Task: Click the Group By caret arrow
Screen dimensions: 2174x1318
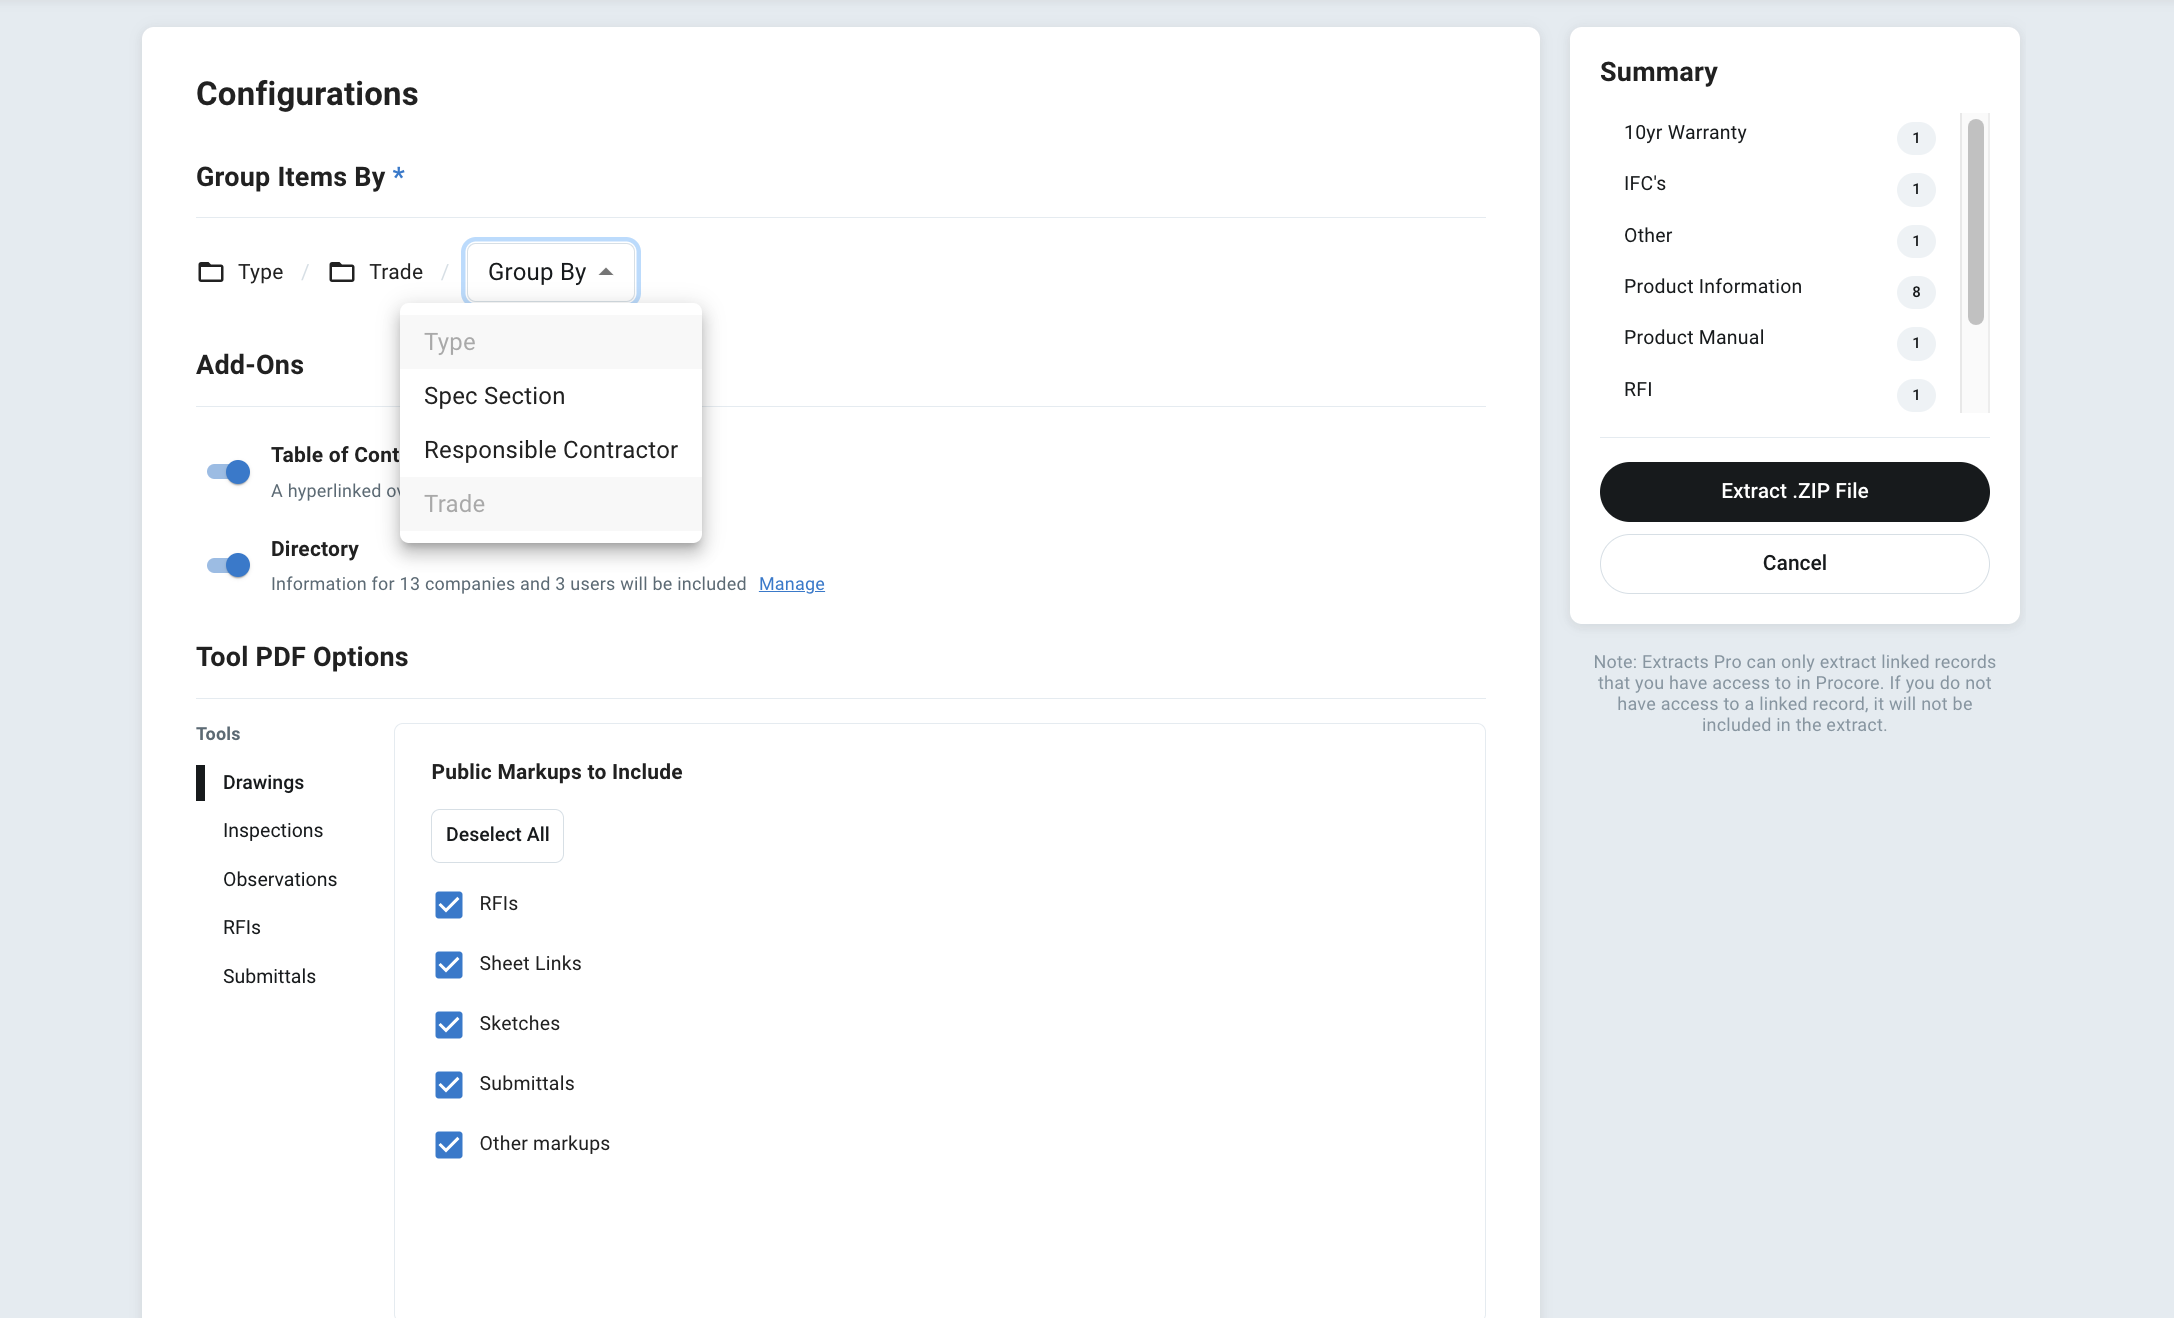Action: (x=606, y=272)
